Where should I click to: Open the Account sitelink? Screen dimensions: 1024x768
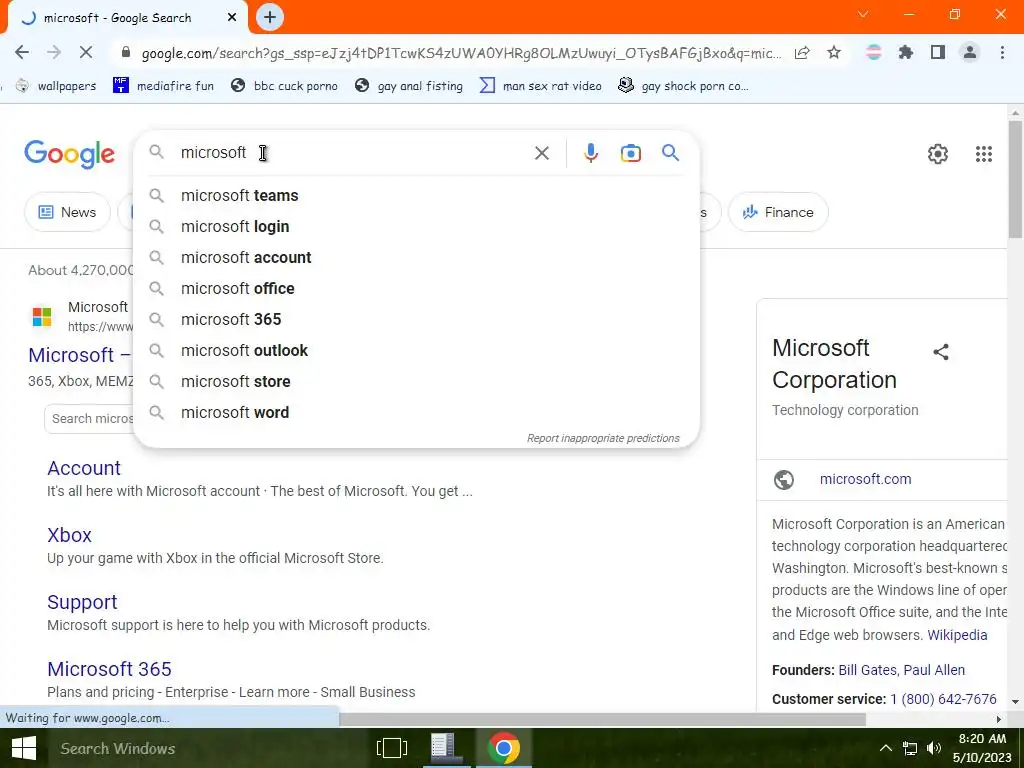84,468
